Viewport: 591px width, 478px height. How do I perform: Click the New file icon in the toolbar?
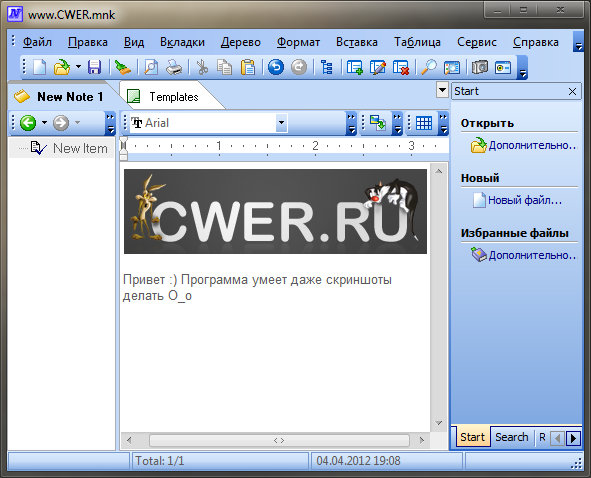click(40, 68)
